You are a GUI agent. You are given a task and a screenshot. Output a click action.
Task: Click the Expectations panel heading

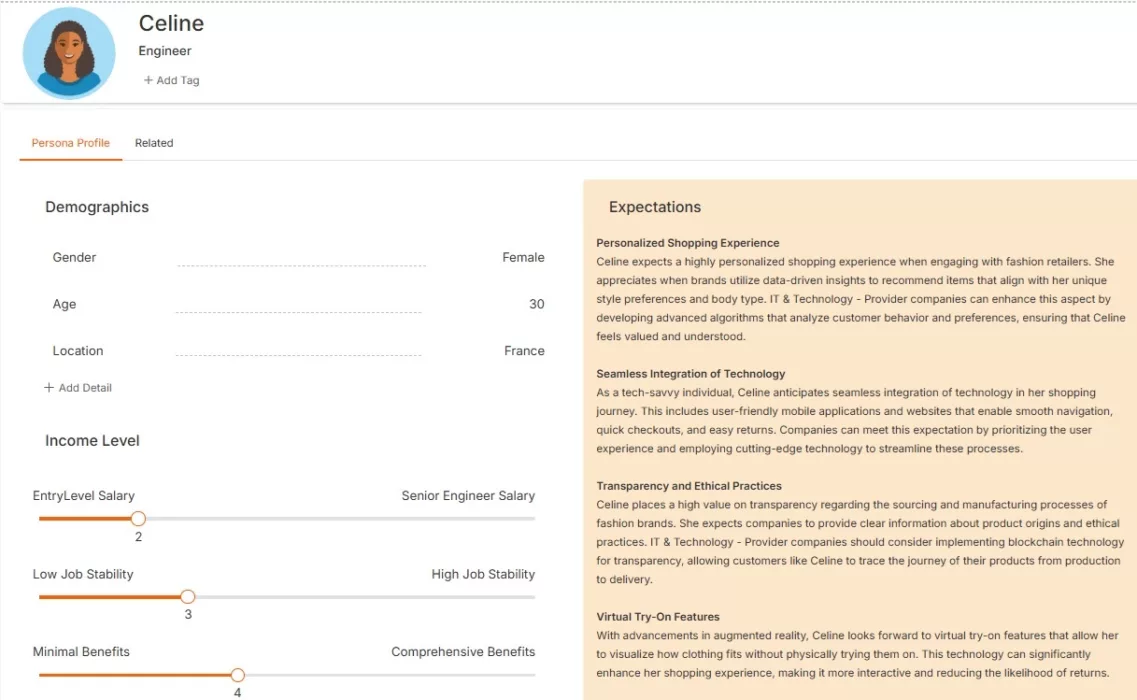click(x=654, y=207)
